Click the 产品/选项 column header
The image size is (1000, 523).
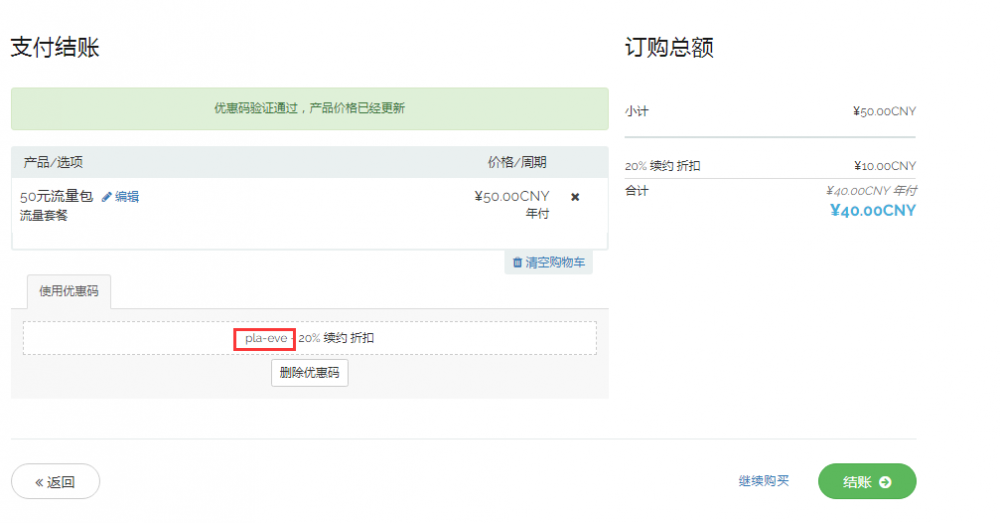point(53,162)
